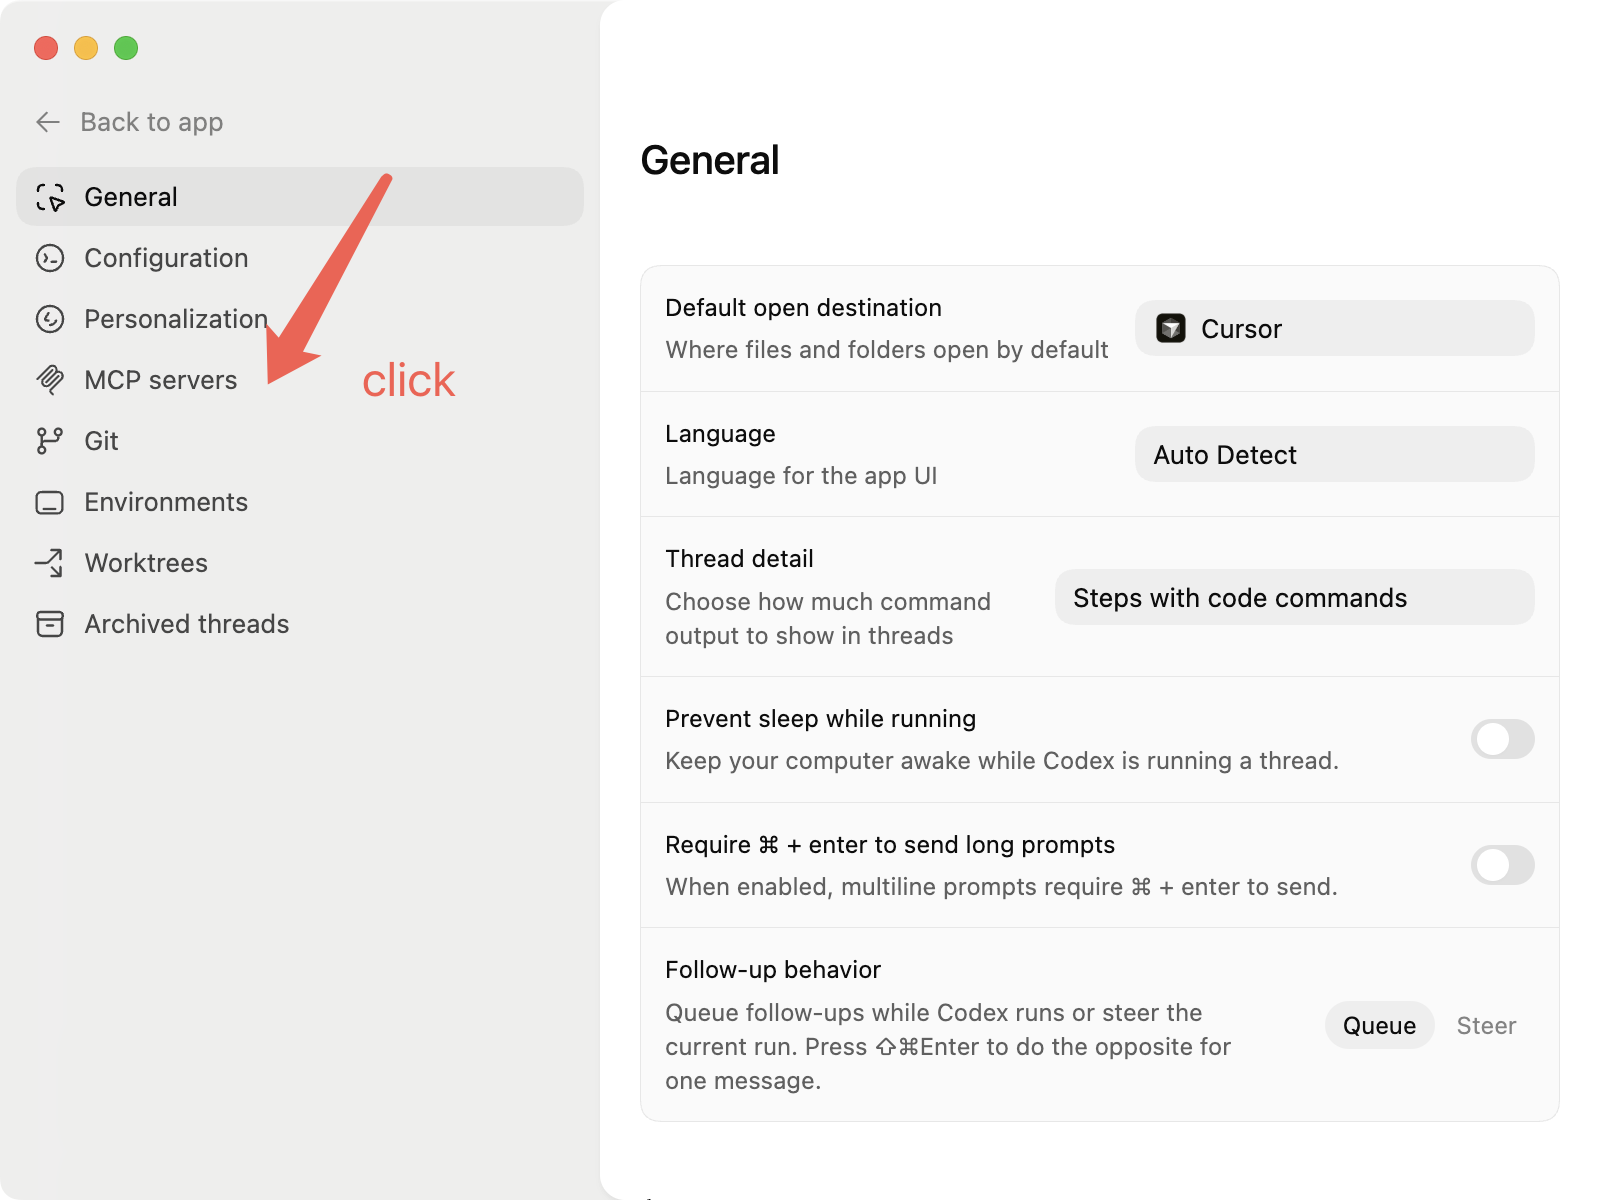
Task: Open the Git settings section
Action: coord(101,441)
